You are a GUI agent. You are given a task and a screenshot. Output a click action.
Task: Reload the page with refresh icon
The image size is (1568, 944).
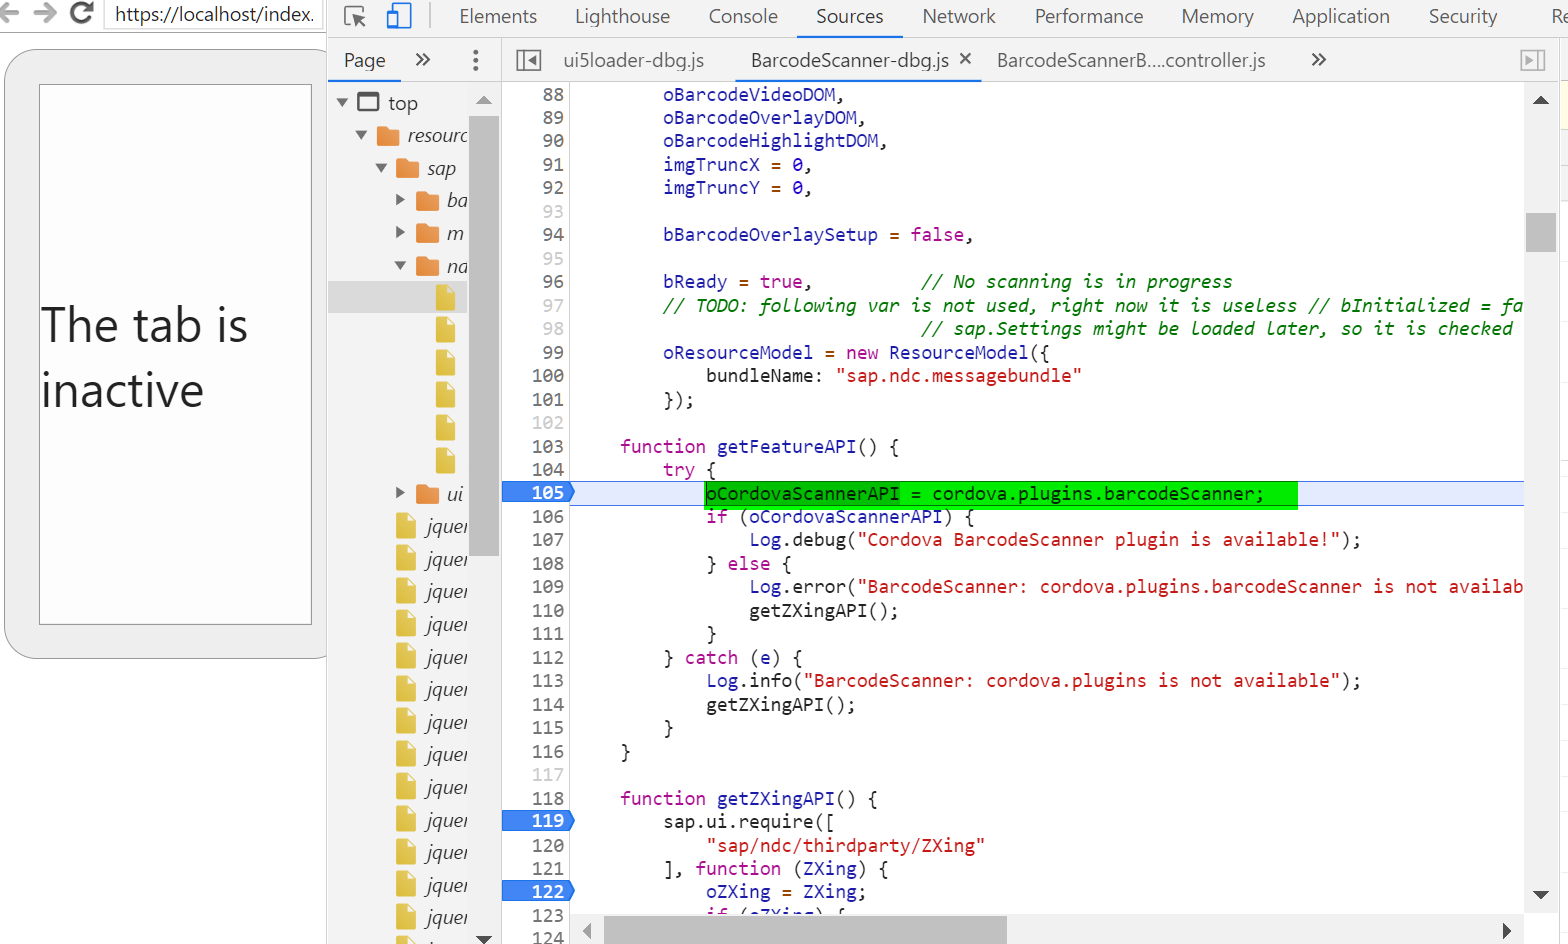tap(82, 13)
